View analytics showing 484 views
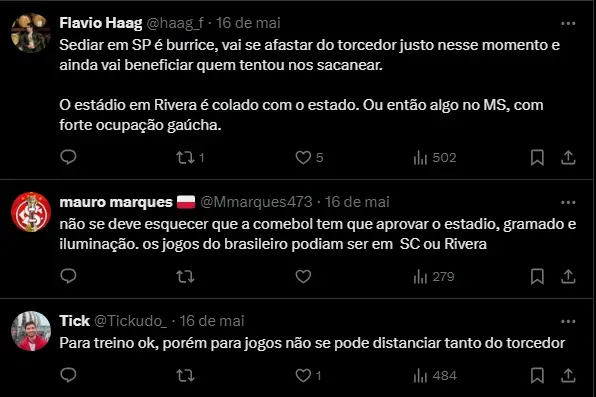The width and height of the screenshot is (596, 397). (435, 376)
